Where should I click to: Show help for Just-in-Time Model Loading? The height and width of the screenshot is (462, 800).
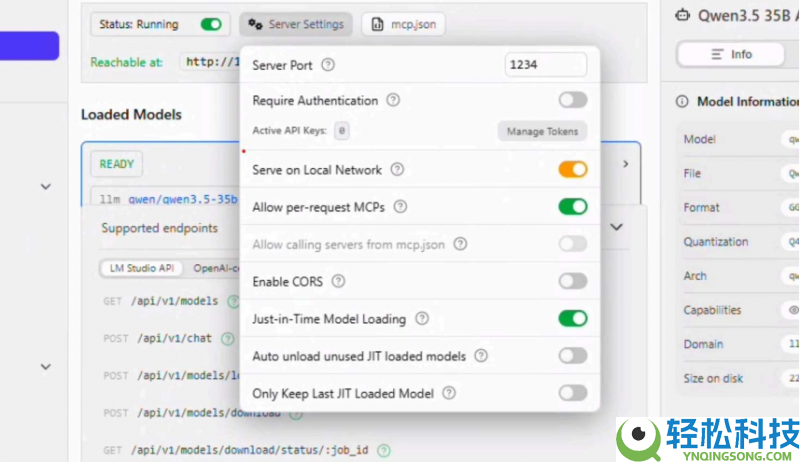[x=422, y=319]
